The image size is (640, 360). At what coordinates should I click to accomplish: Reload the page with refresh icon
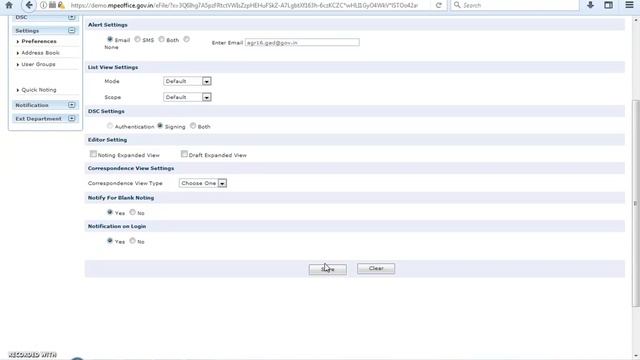point(439,5)
